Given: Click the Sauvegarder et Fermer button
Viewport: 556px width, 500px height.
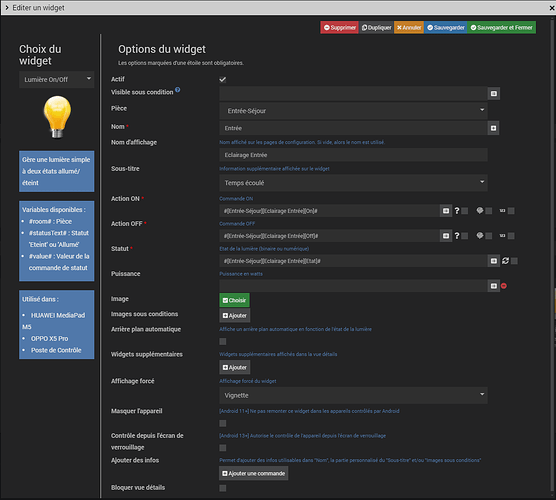Looking at the screenshot, I should [501, 28].
